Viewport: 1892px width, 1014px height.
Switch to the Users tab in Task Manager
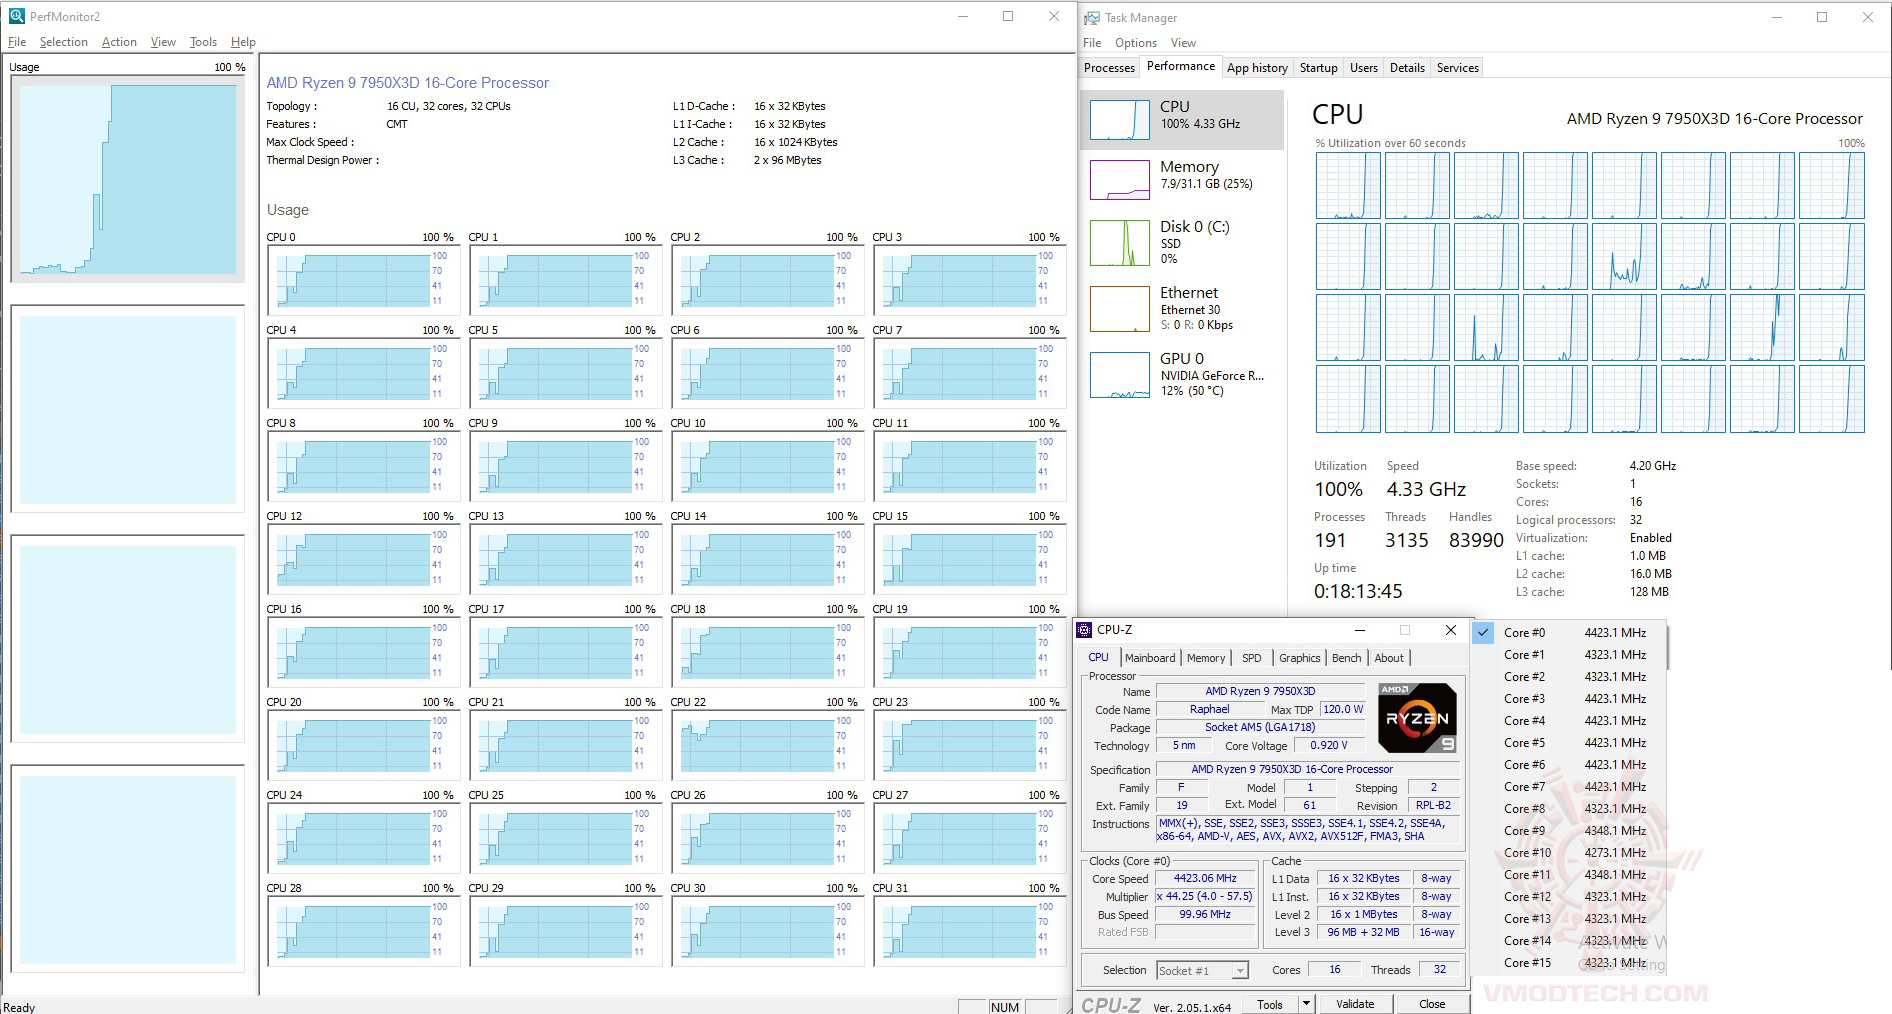(1363, 68)
